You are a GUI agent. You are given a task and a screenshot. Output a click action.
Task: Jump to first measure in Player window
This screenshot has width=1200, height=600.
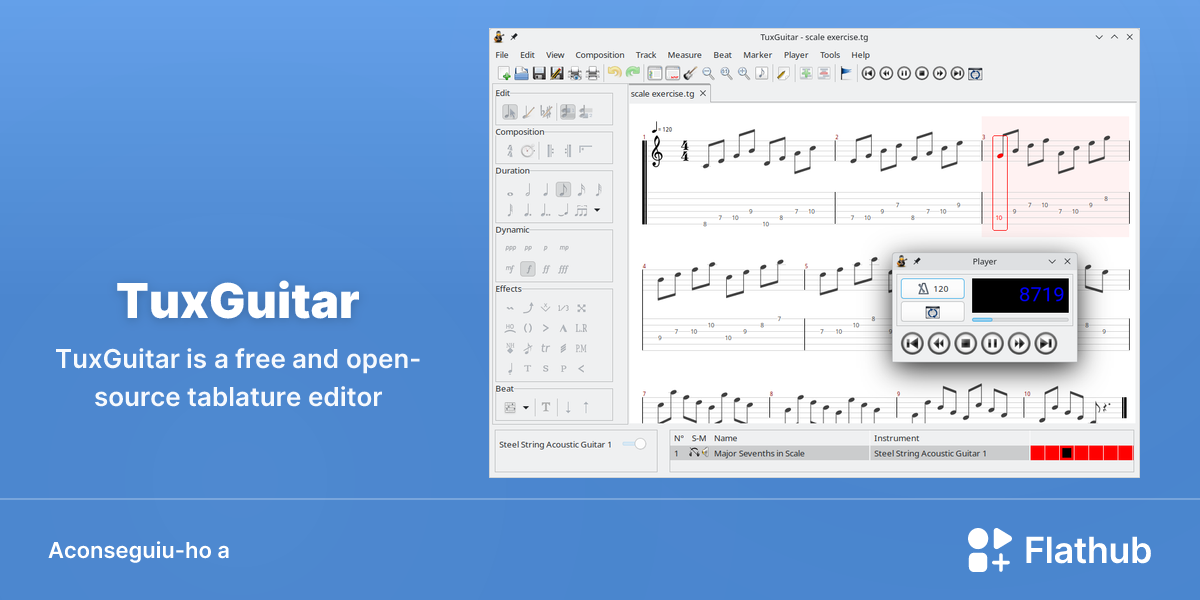[x=911, y=344]
